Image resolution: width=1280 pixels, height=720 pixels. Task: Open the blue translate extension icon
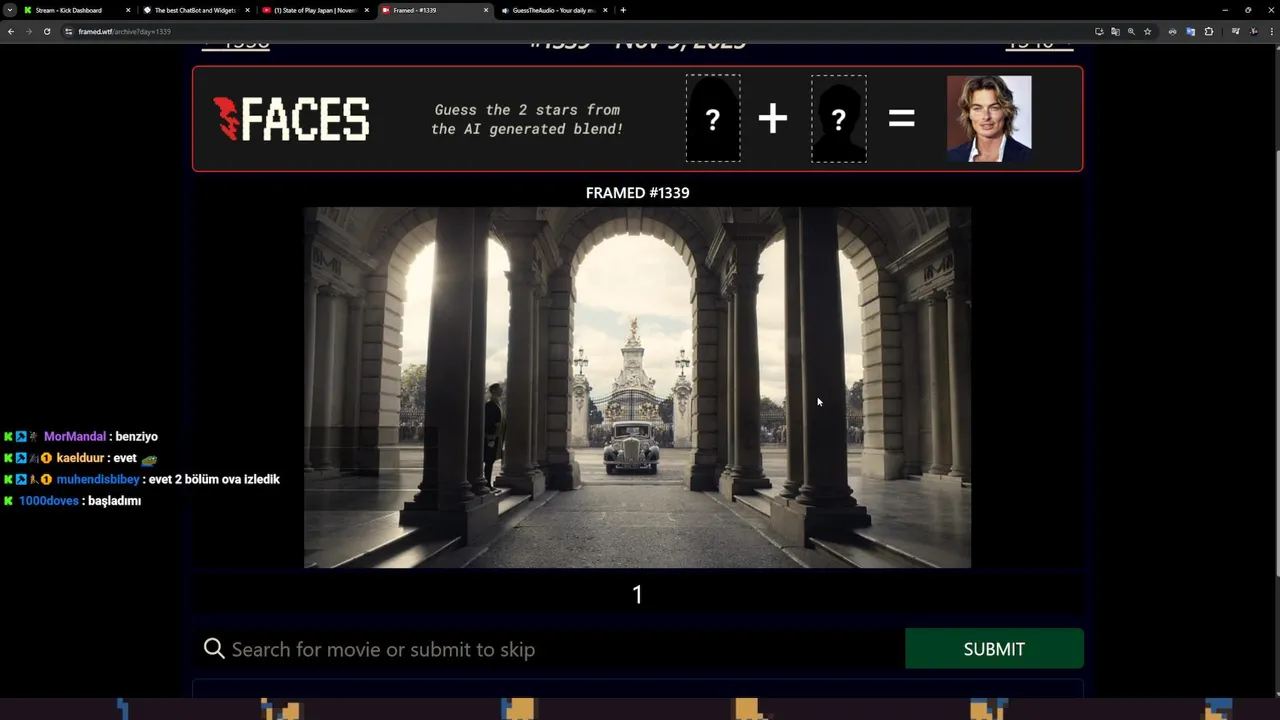[1190, 31]
